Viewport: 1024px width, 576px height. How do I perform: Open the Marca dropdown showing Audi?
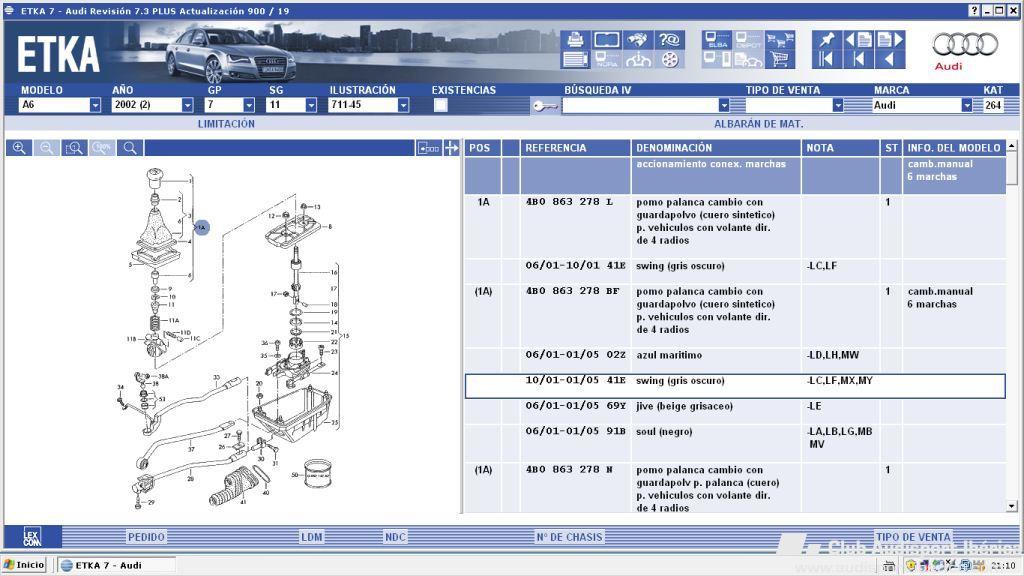(x=967, y=105)
